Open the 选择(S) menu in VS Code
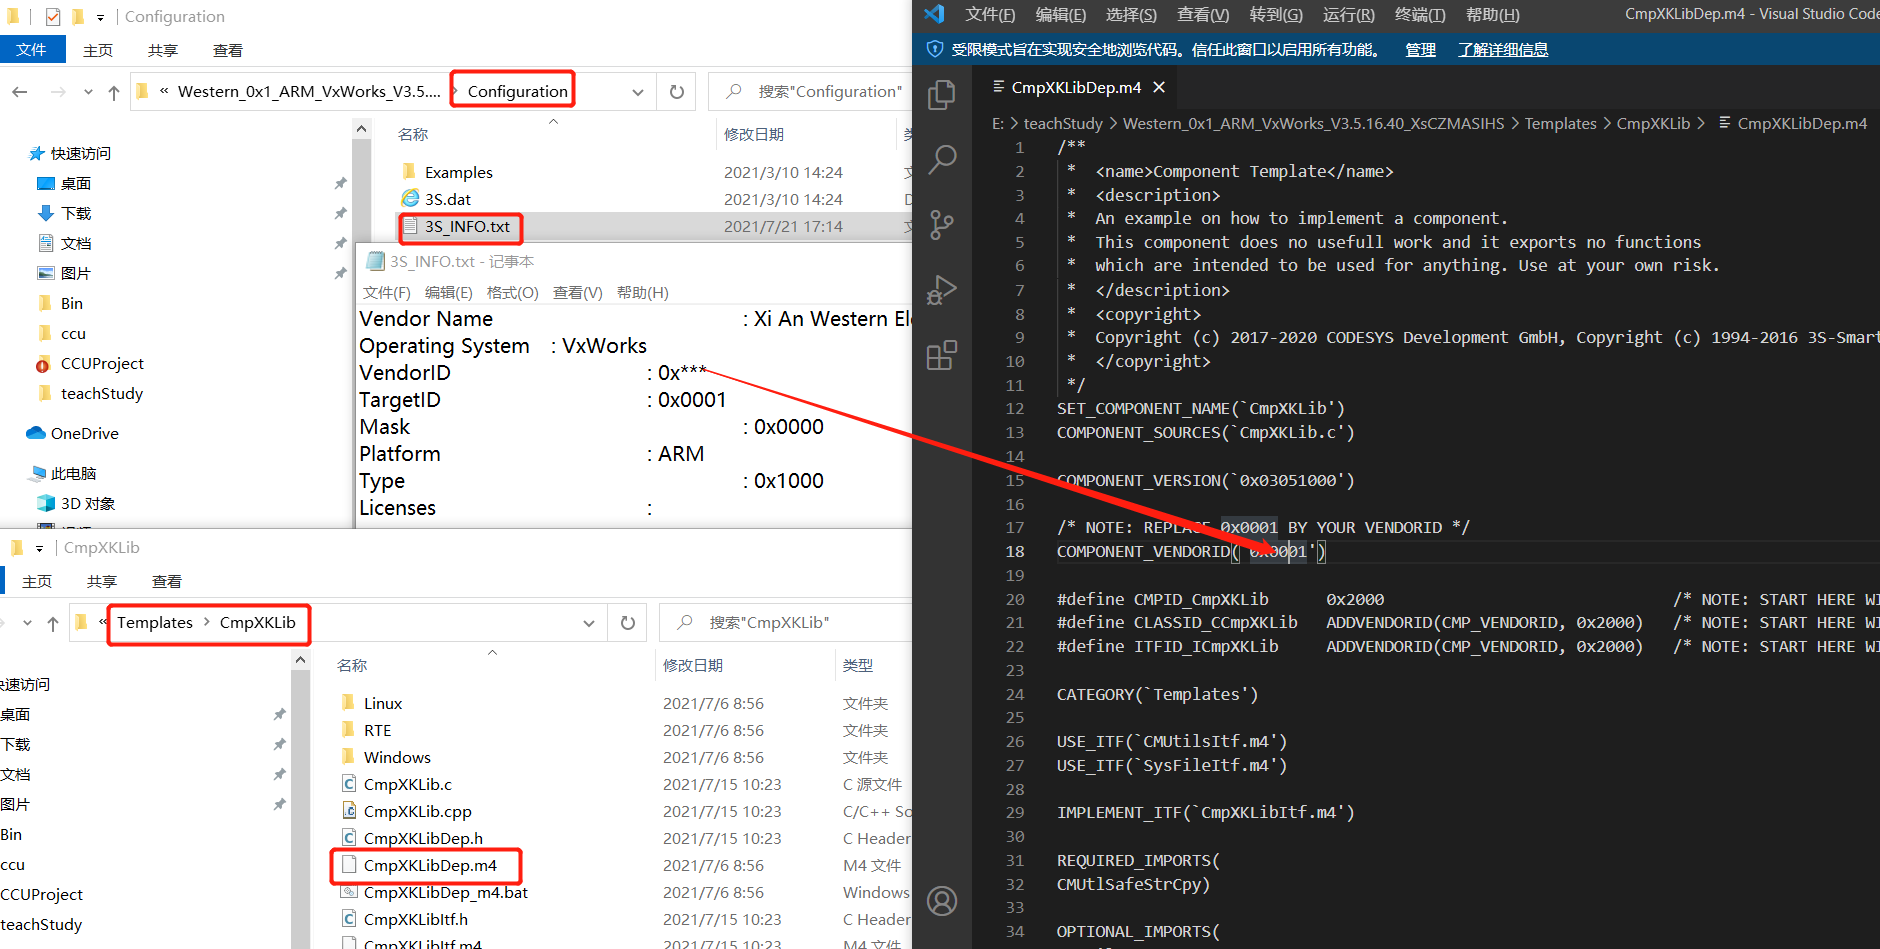The height and width of the screenshot is (949, 1880). tap(1131, 15)
